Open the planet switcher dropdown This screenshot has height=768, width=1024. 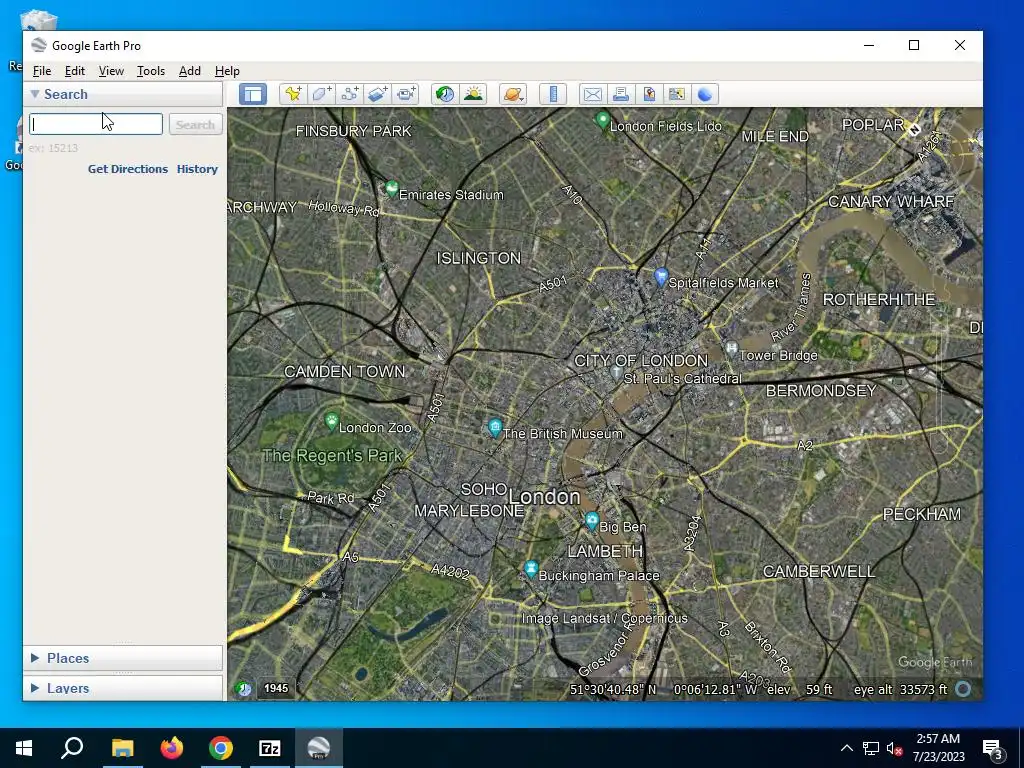click(x=513, y=94)
